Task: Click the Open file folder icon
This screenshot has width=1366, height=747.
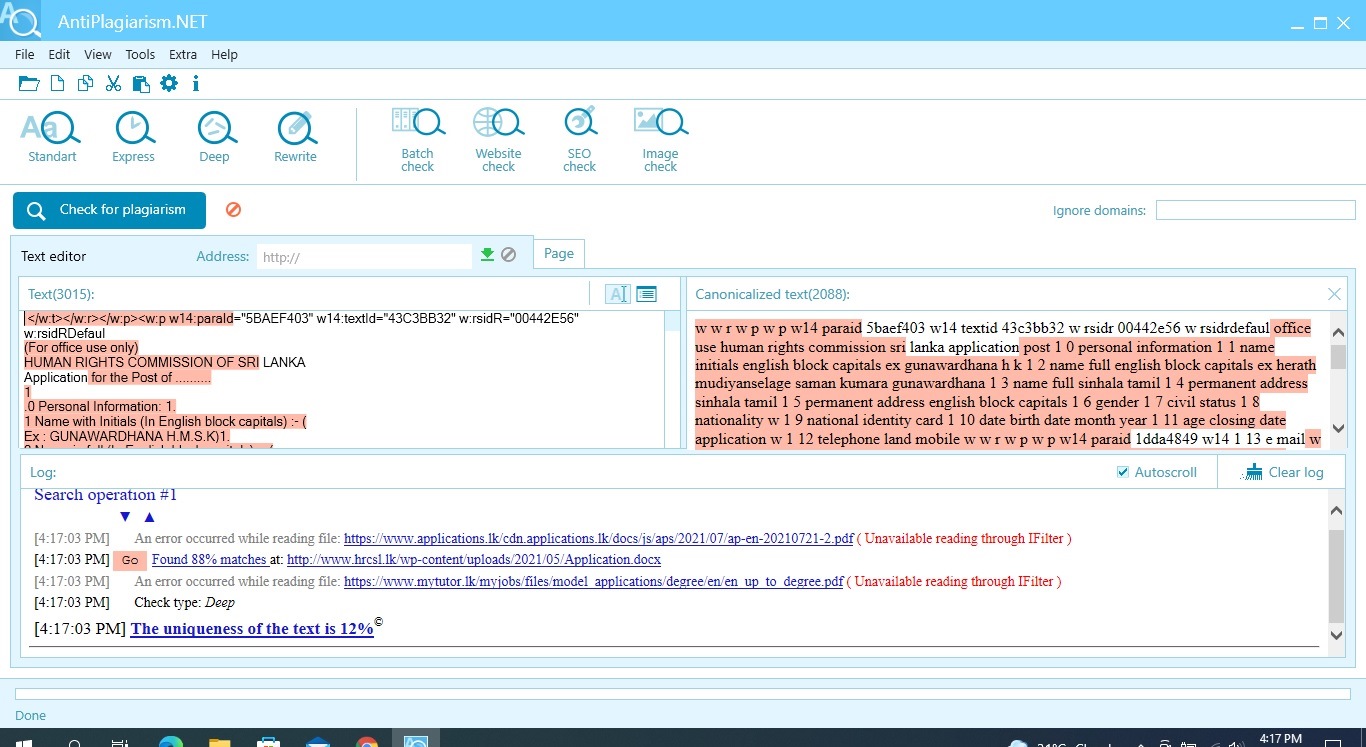Action: 29,84
